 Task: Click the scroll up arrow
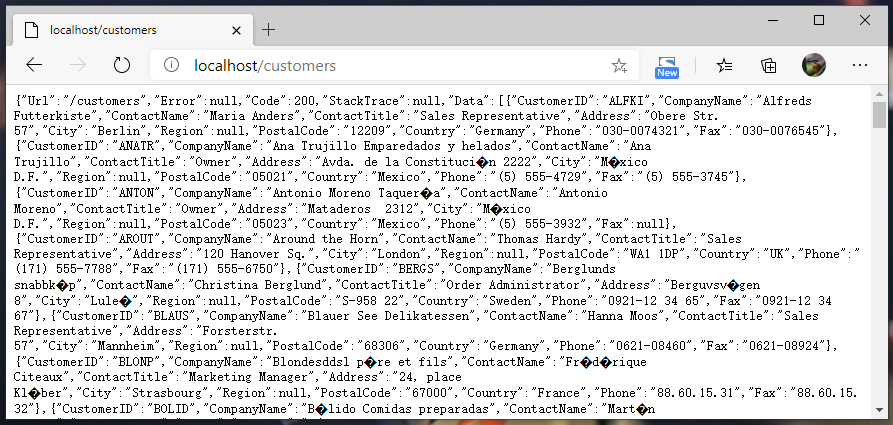click(x=879, y=94)
